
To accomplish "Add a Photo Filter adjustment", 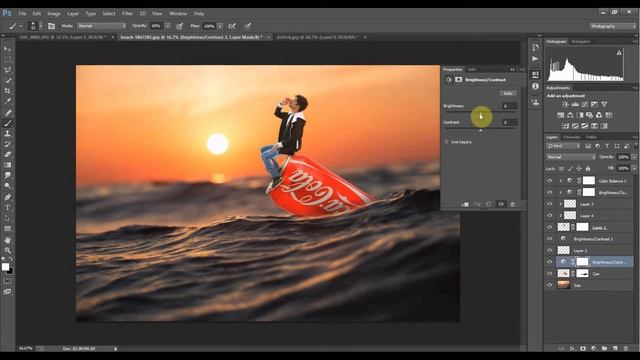I will click(x=589, y=115).
